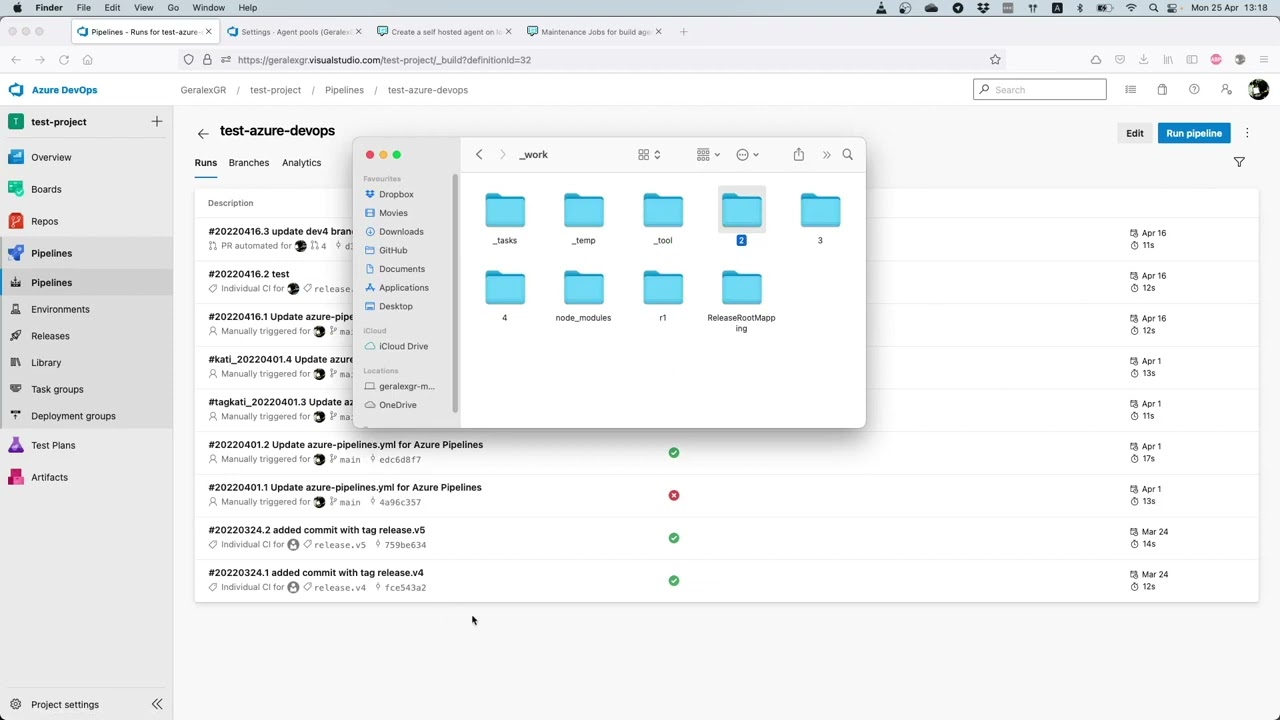This screenshot has width=1280, height=720.
Task: Click the Run pipeline button
Action: pos(1194,133)
